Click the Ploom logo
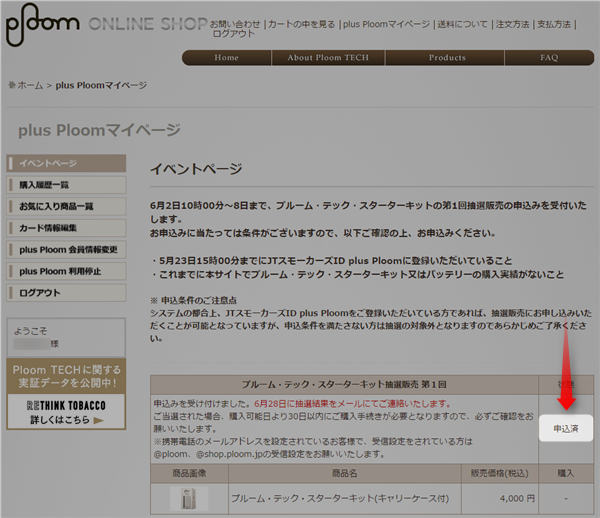 (x=42, y=25)
